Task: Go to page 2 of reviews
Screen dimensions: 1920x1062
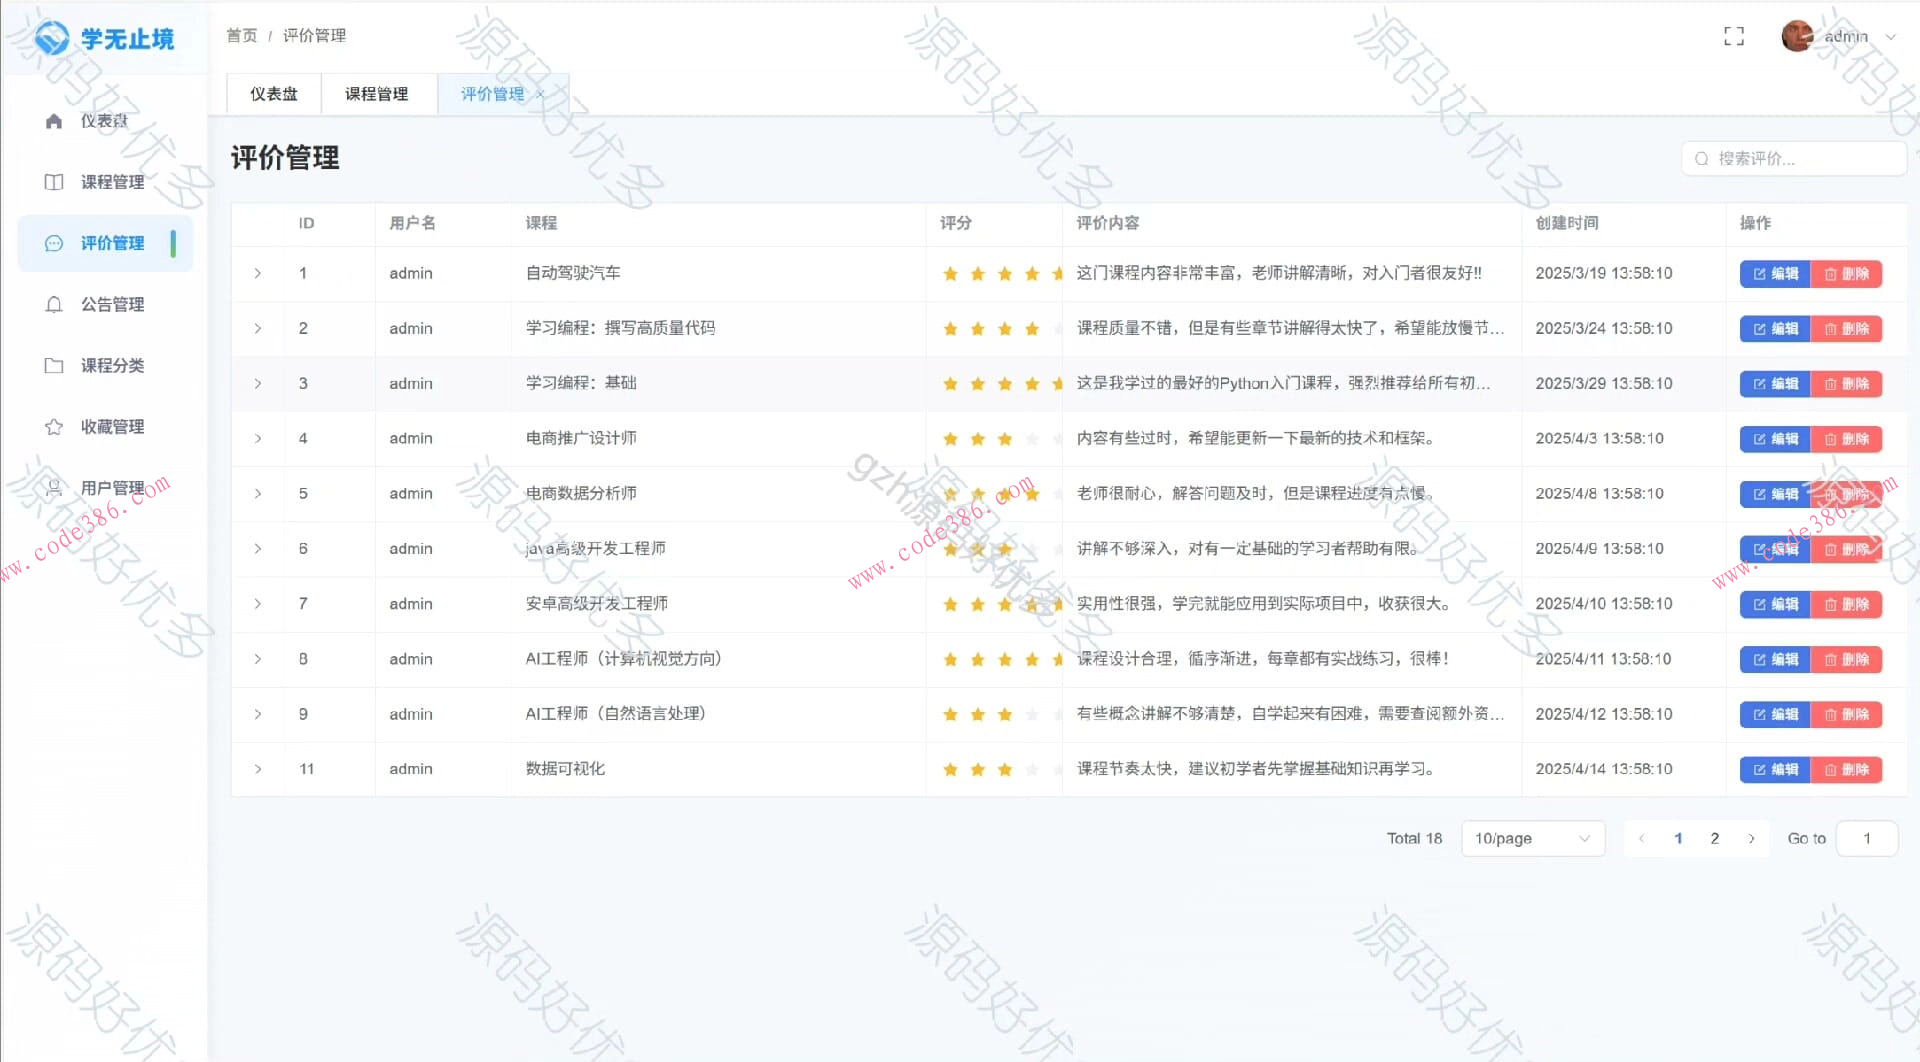Action: pyautogui.click(x=1714, y=838)
